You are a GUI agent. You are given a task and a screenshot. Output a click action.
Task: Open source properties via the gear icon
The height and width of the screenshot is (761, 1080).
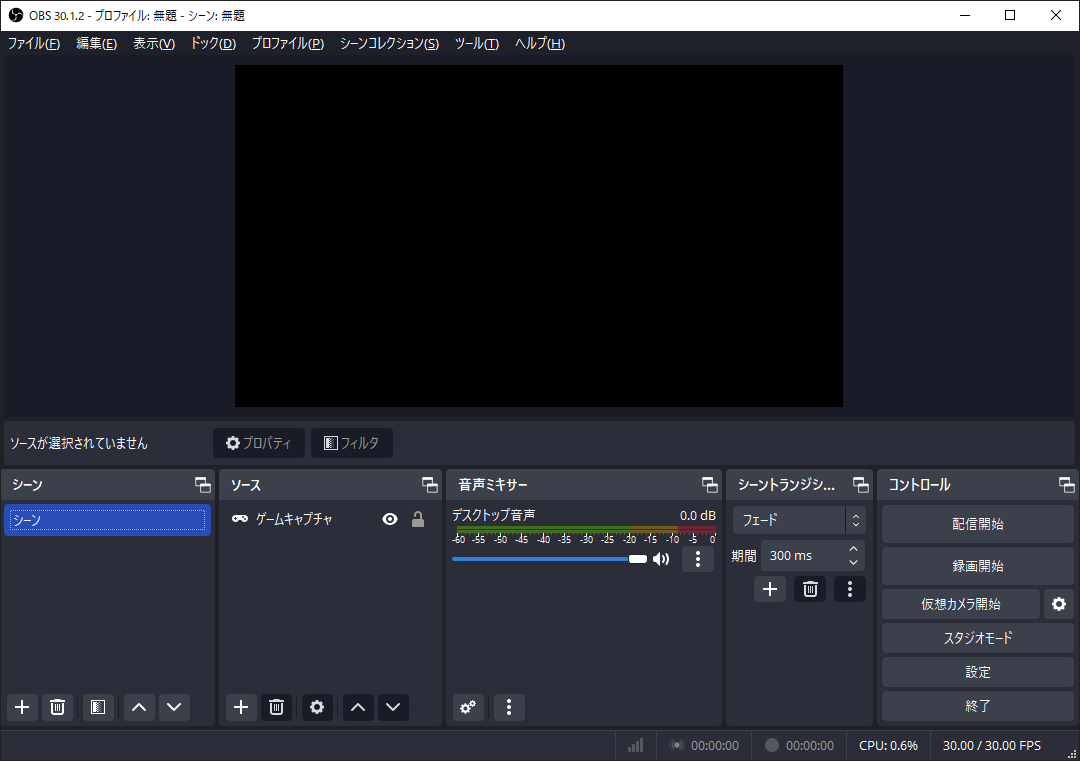[x=317, y=707]
